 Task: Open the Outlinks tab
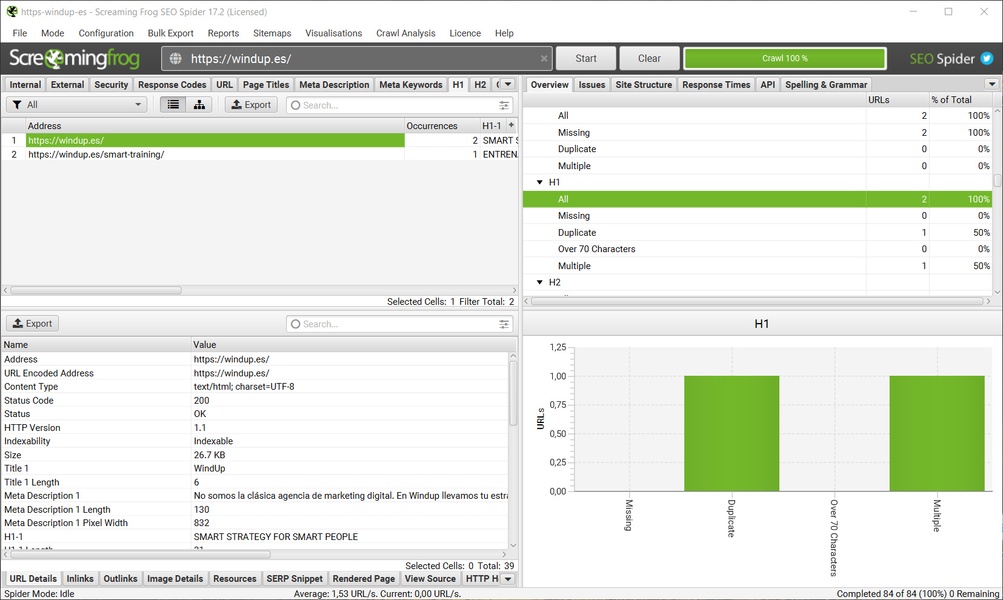point(120,578)
